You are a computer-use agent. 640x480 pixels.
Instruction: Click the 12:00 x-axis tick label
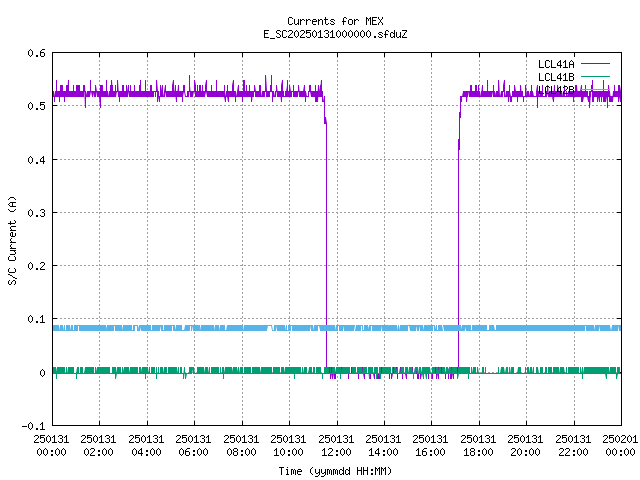click(x=336, y=452)
